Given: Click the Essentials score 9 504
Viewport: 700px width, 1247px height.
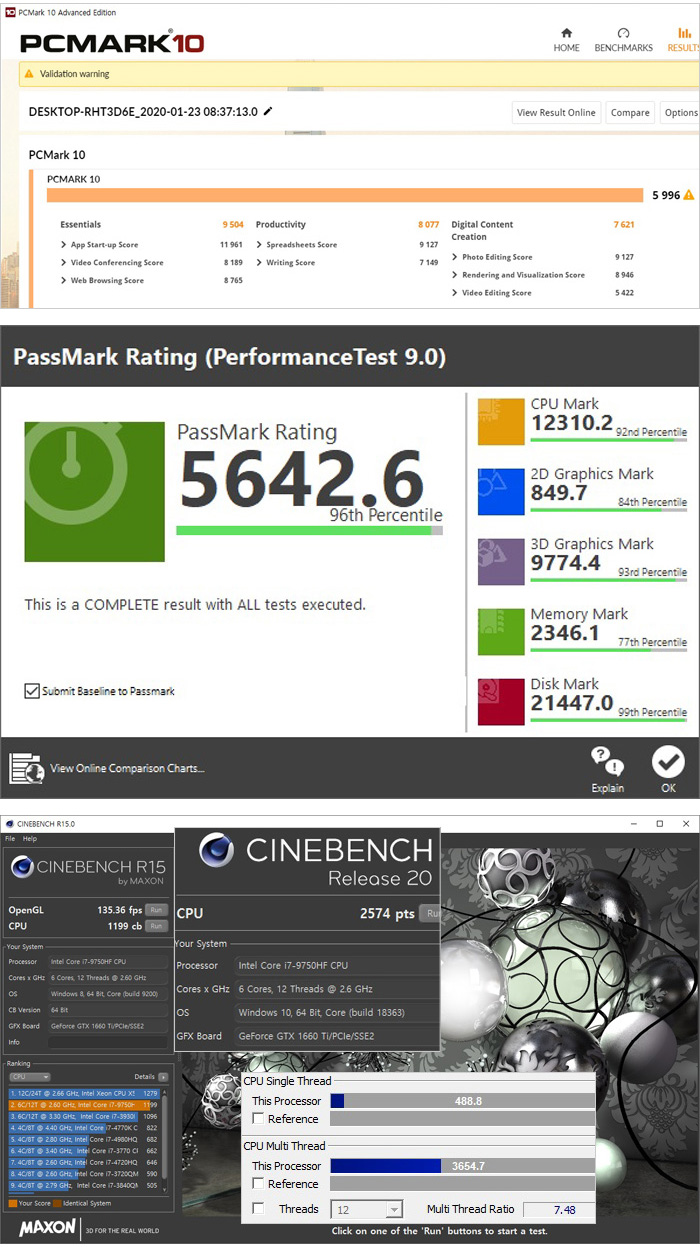Looking at the screenshot, I should point(232,225).
